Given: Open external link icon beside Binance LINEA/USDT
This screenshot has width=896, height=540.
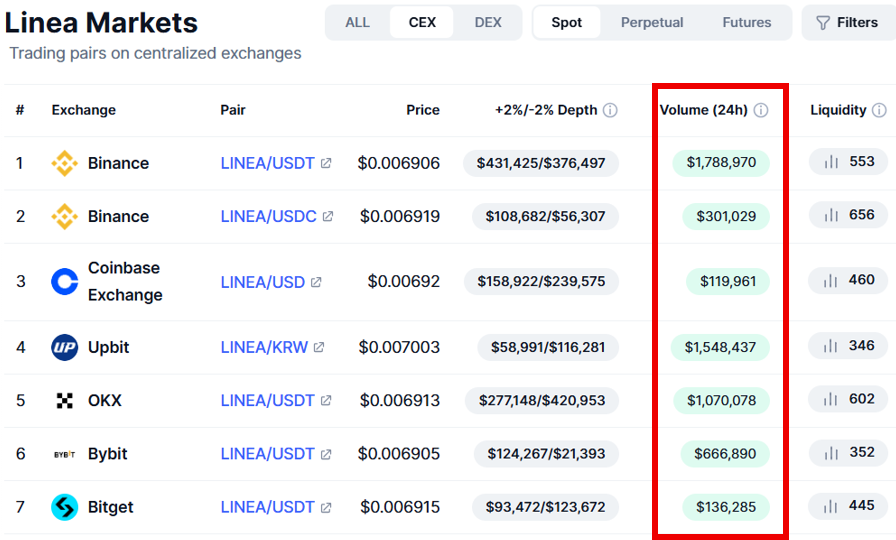Looking at the screenshot, I should click(326, 163).
